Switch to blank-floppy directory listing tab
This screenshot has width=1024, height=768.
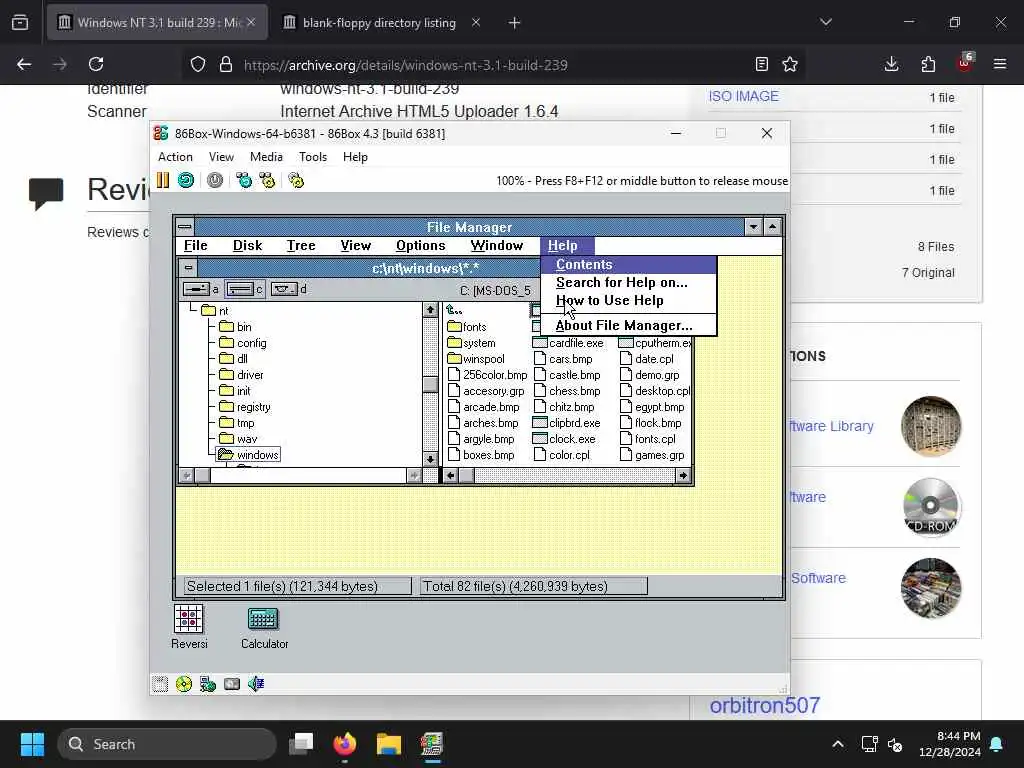pyautogui.click(x=379, y=23)
